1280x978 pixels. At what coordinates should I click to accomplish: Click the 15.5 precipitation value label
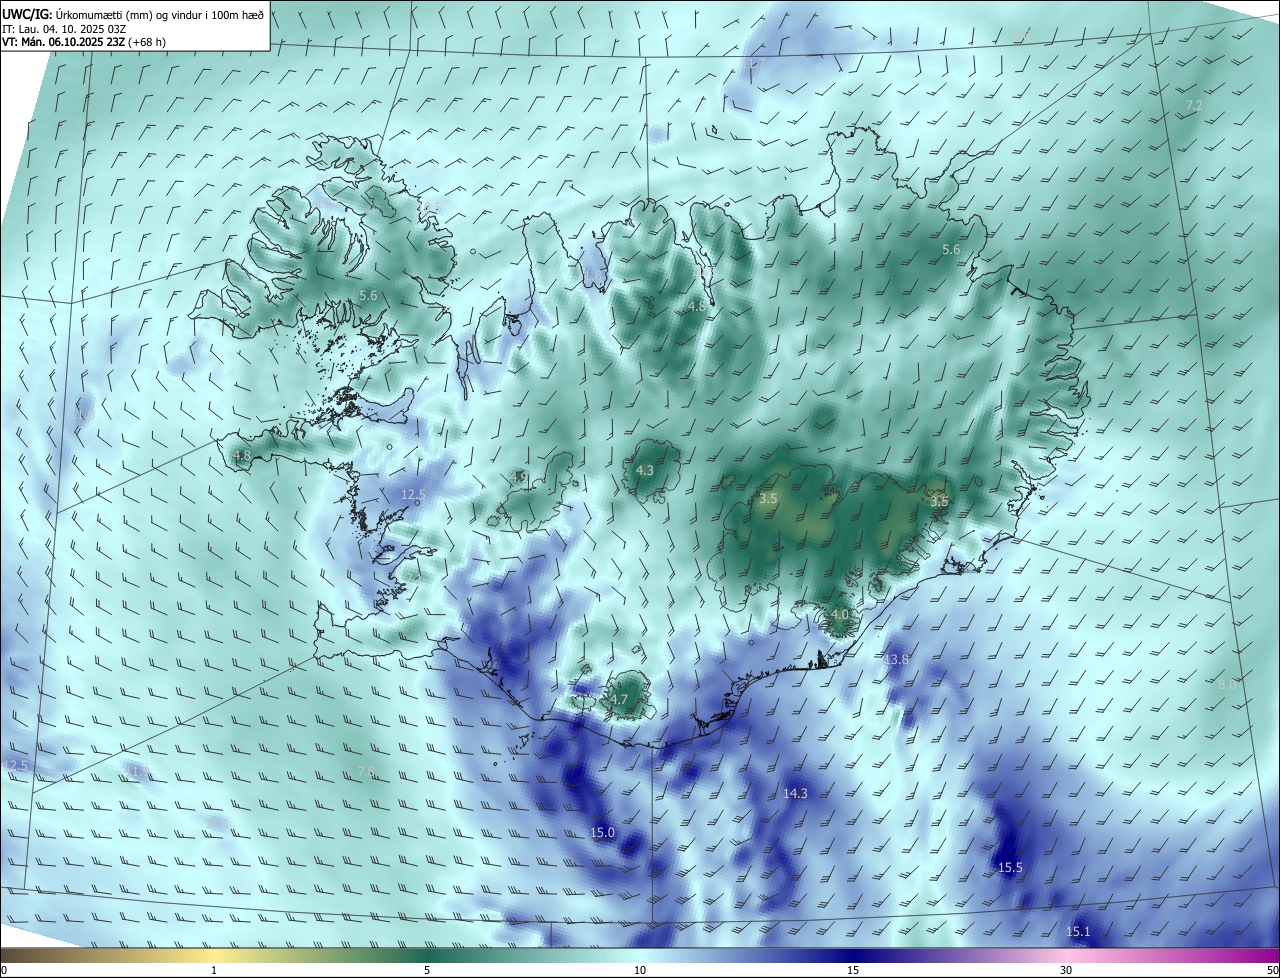point(1010,867)
